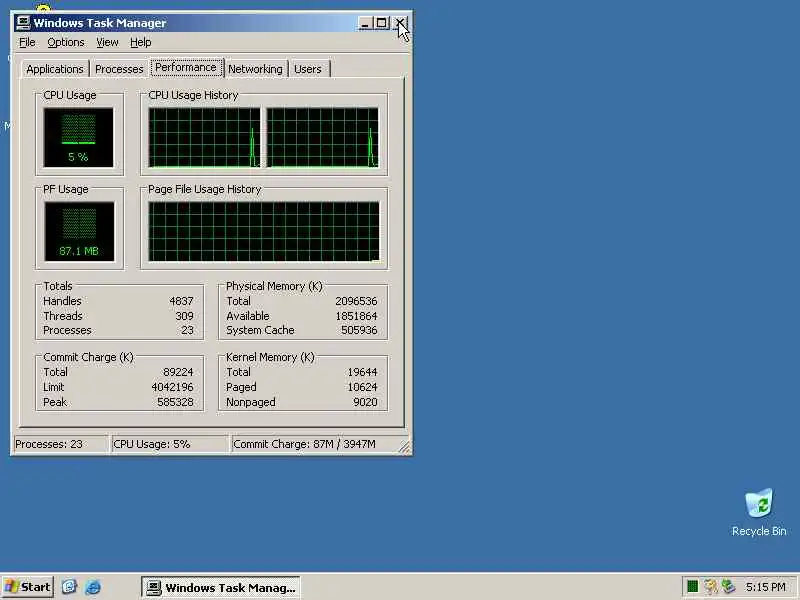Open the Options menu
The width and height of the screenshot is (800, 600).
click(x=66, y=42)
